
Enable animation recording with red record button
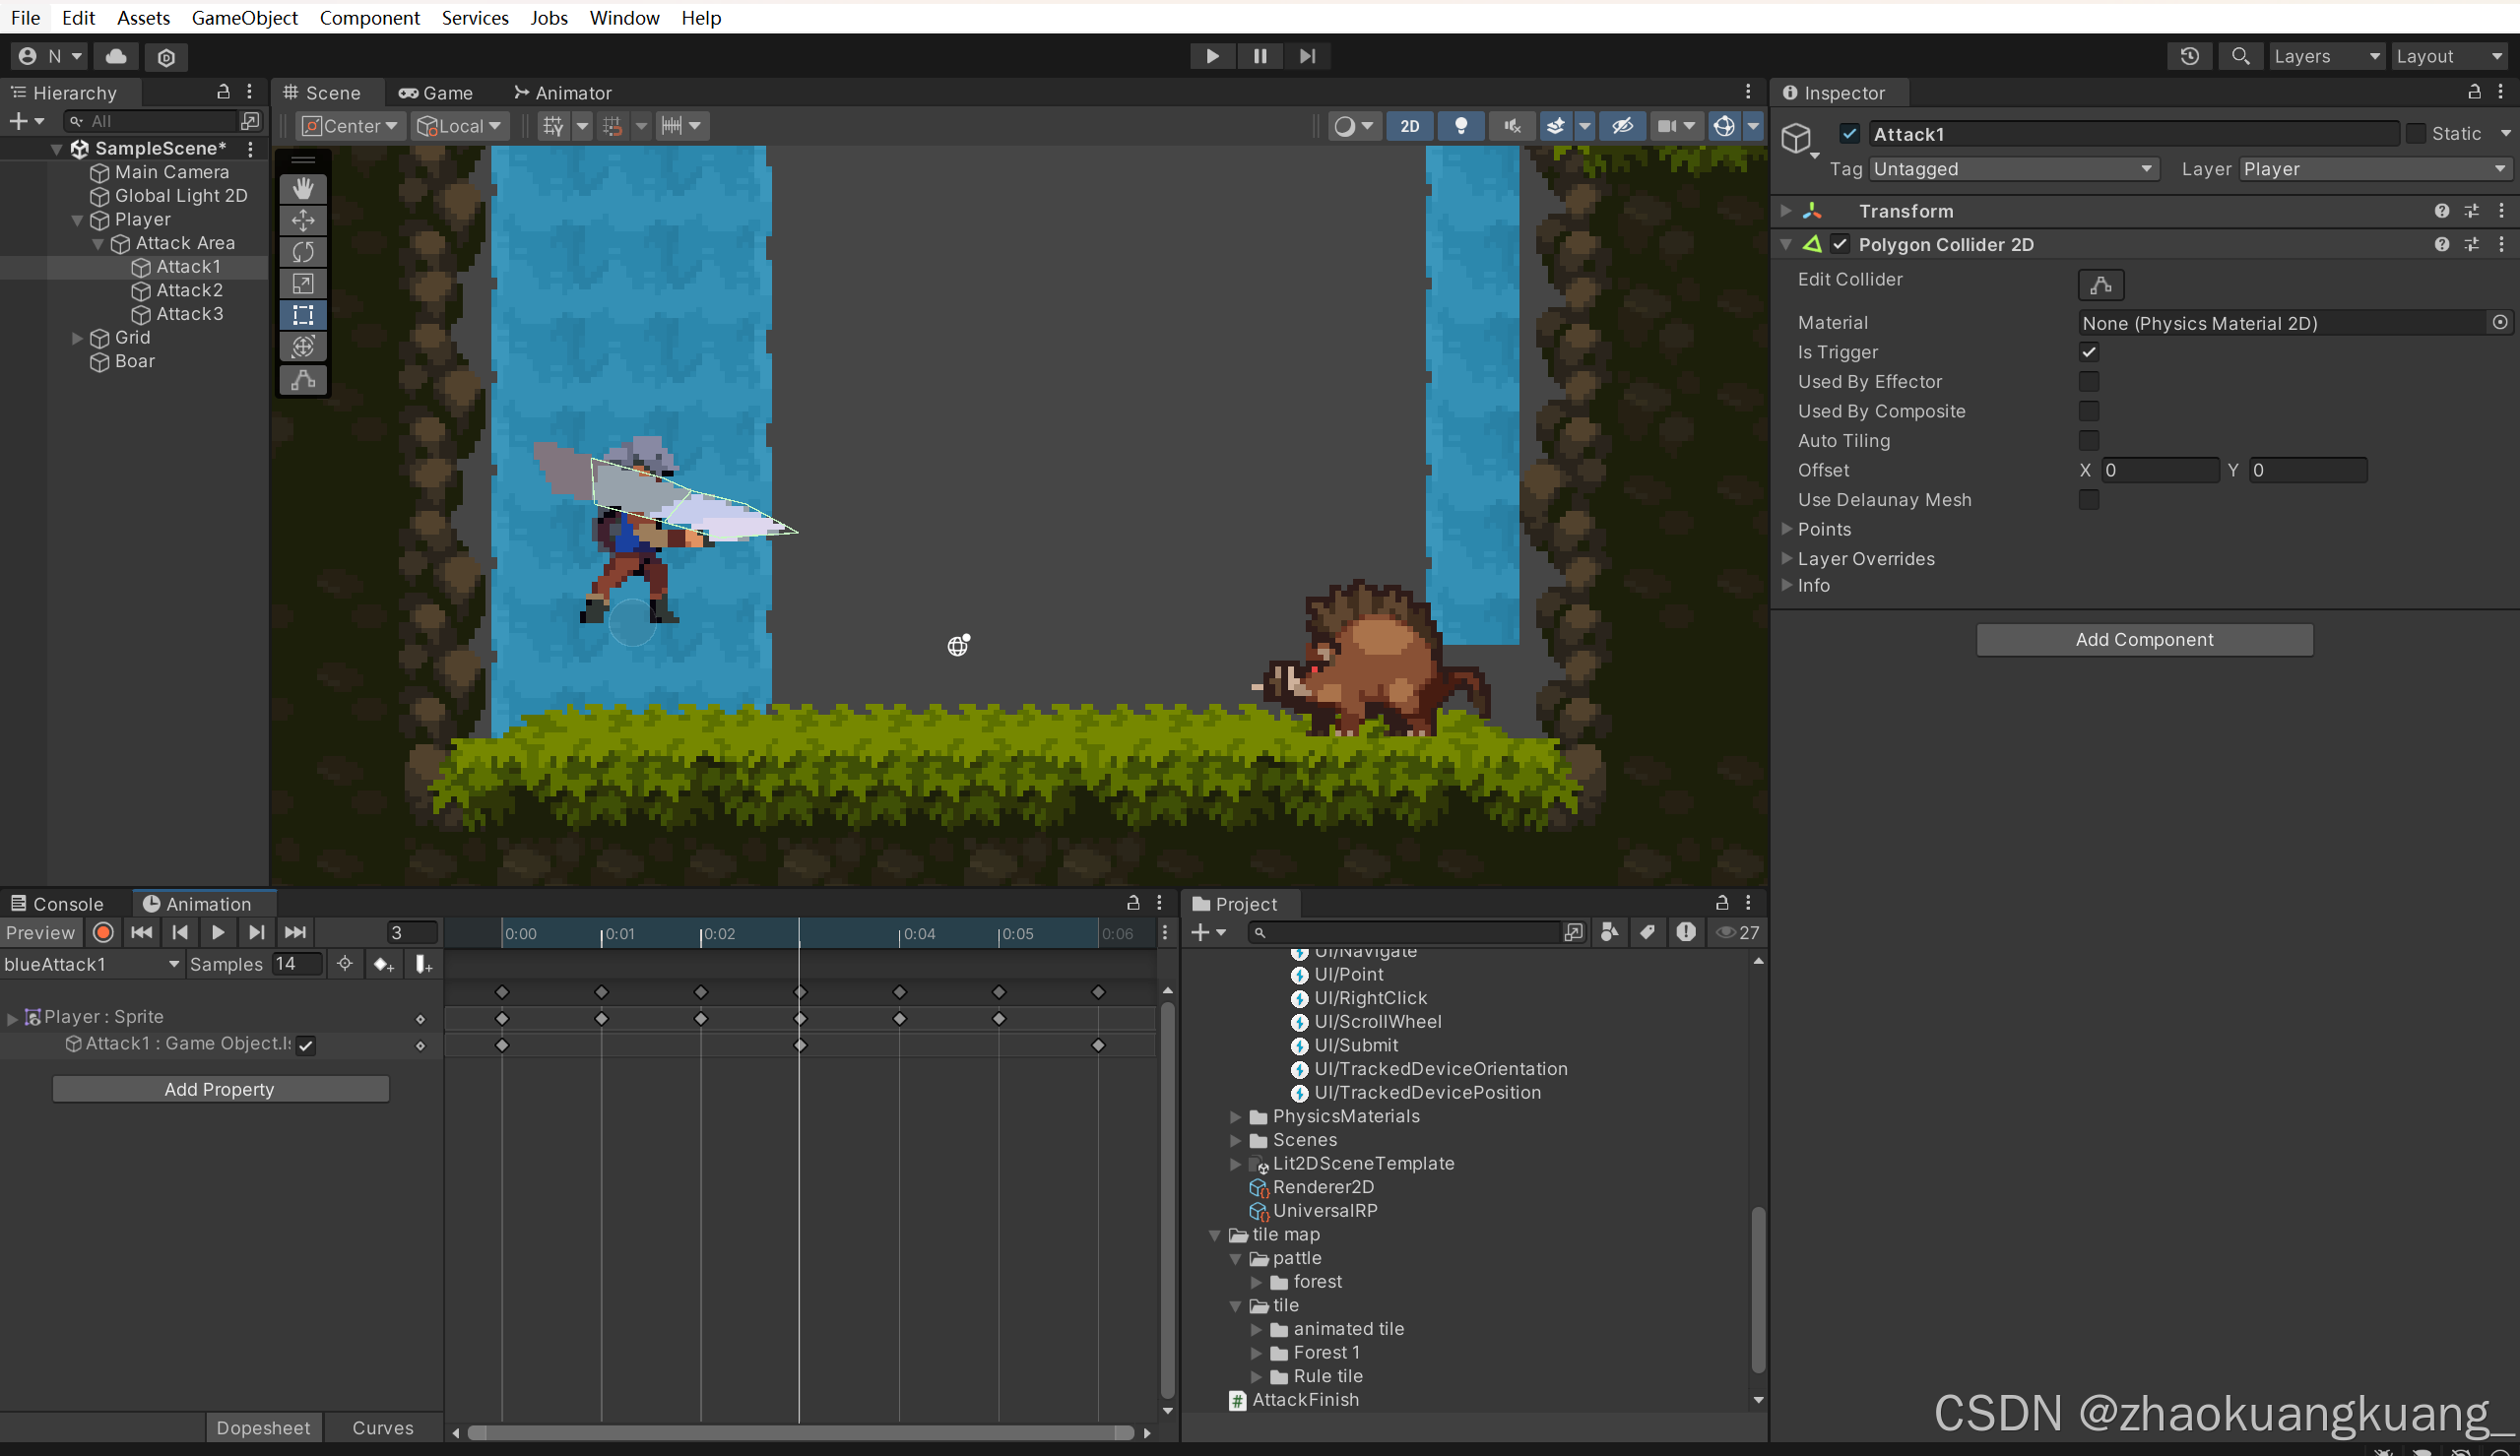(103, 932)
